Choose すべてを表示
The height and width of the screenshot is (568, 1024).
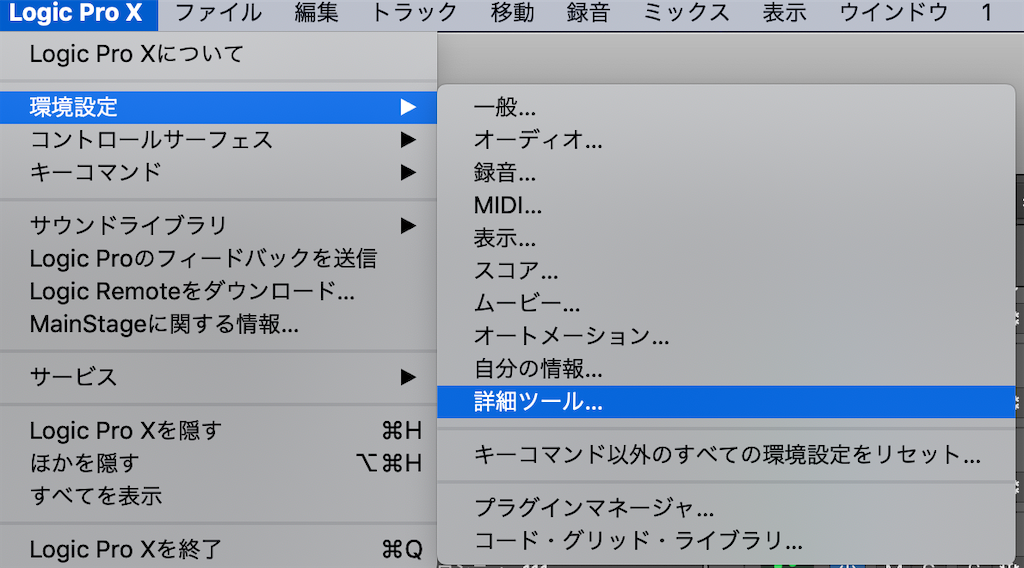219,496
